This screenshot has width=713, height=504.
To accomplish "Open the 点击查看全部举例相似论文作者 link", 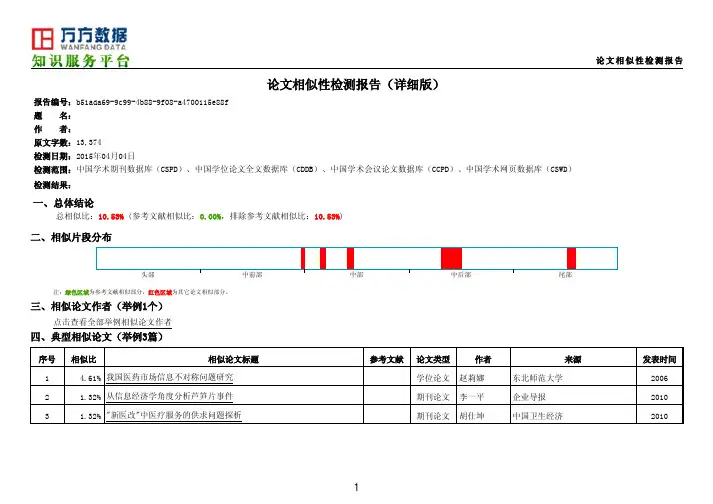I will click(x=111, y=322).
